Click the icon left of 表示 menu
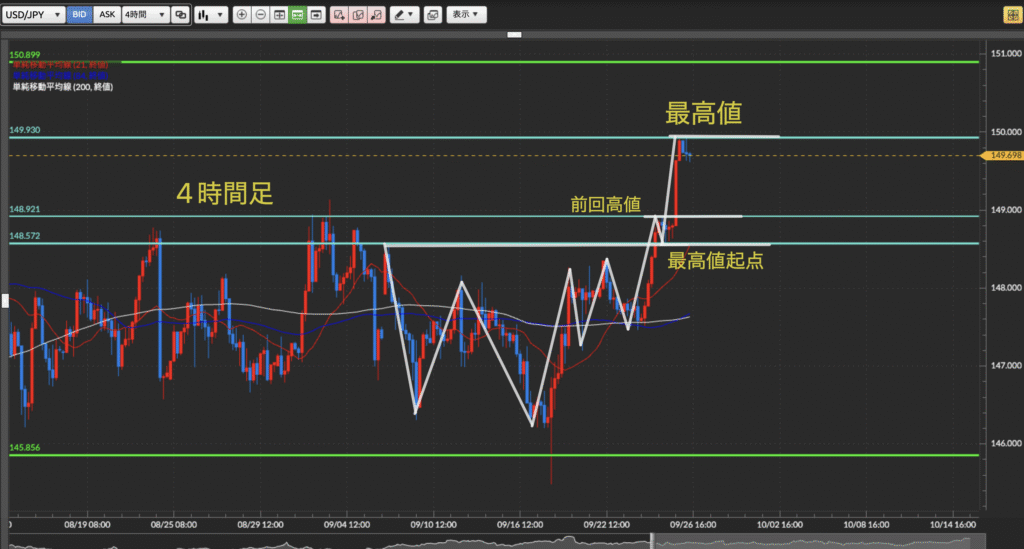This screenshot has width=1024, height=549. click(x=432, y=15)
